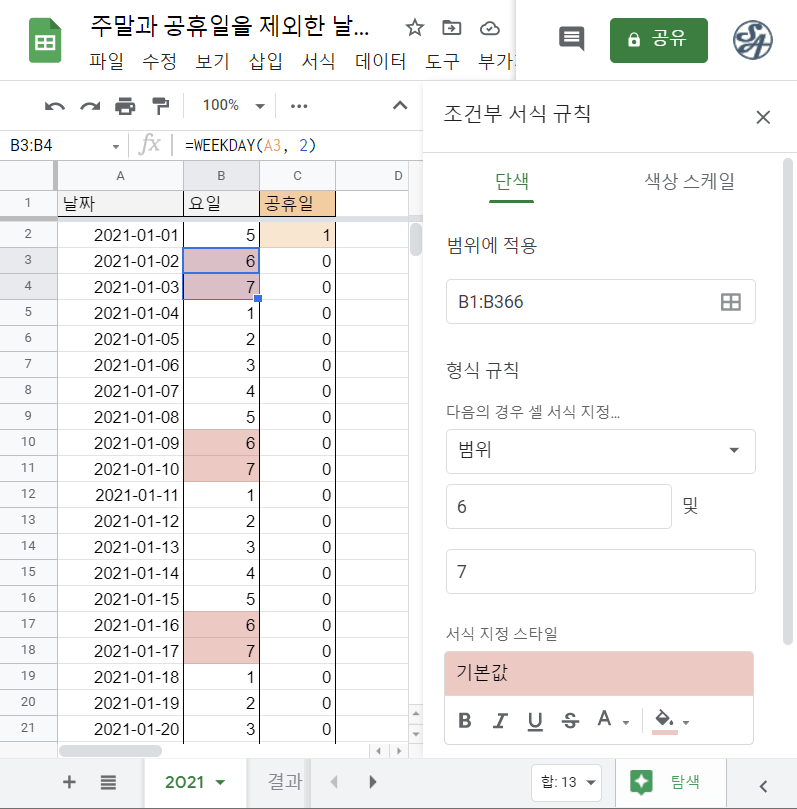Click the print icon in toolbar

pyautogui.click(x=125, y=106)
